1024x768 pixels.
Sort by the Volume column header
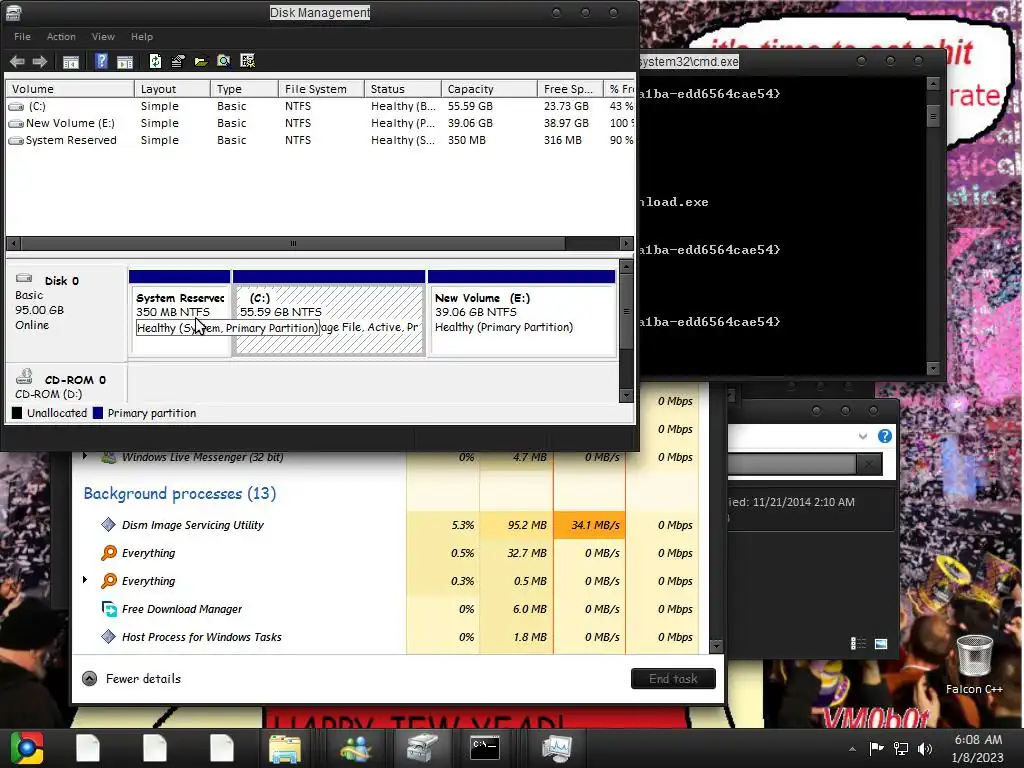(x=70, y=89)
